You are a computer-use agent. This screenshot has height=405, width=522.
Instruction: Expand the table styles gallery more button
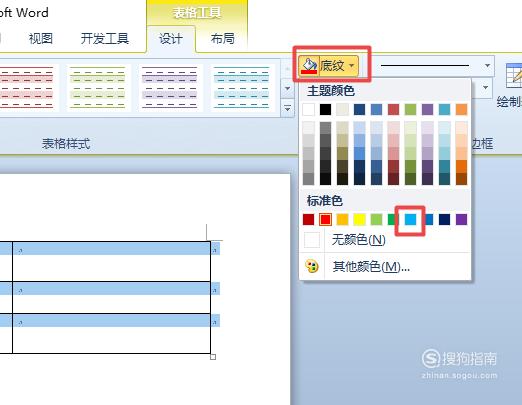click(x=287, y=109)
